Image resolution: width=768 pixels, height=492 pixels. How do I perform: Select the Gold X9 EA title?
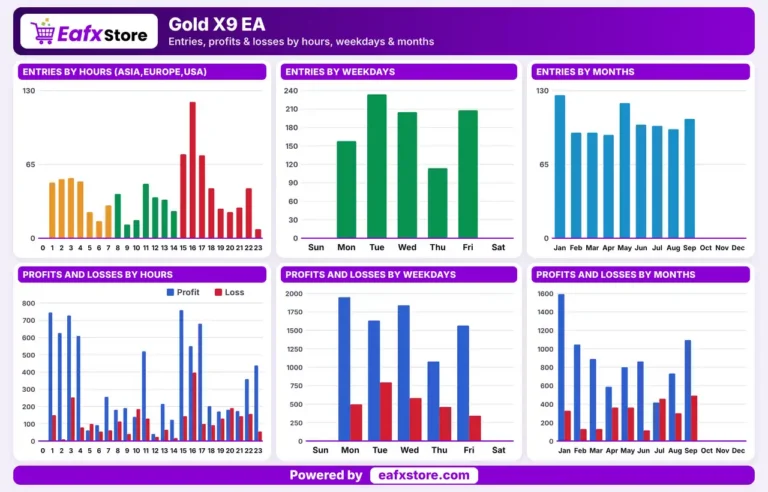point(216,24)
